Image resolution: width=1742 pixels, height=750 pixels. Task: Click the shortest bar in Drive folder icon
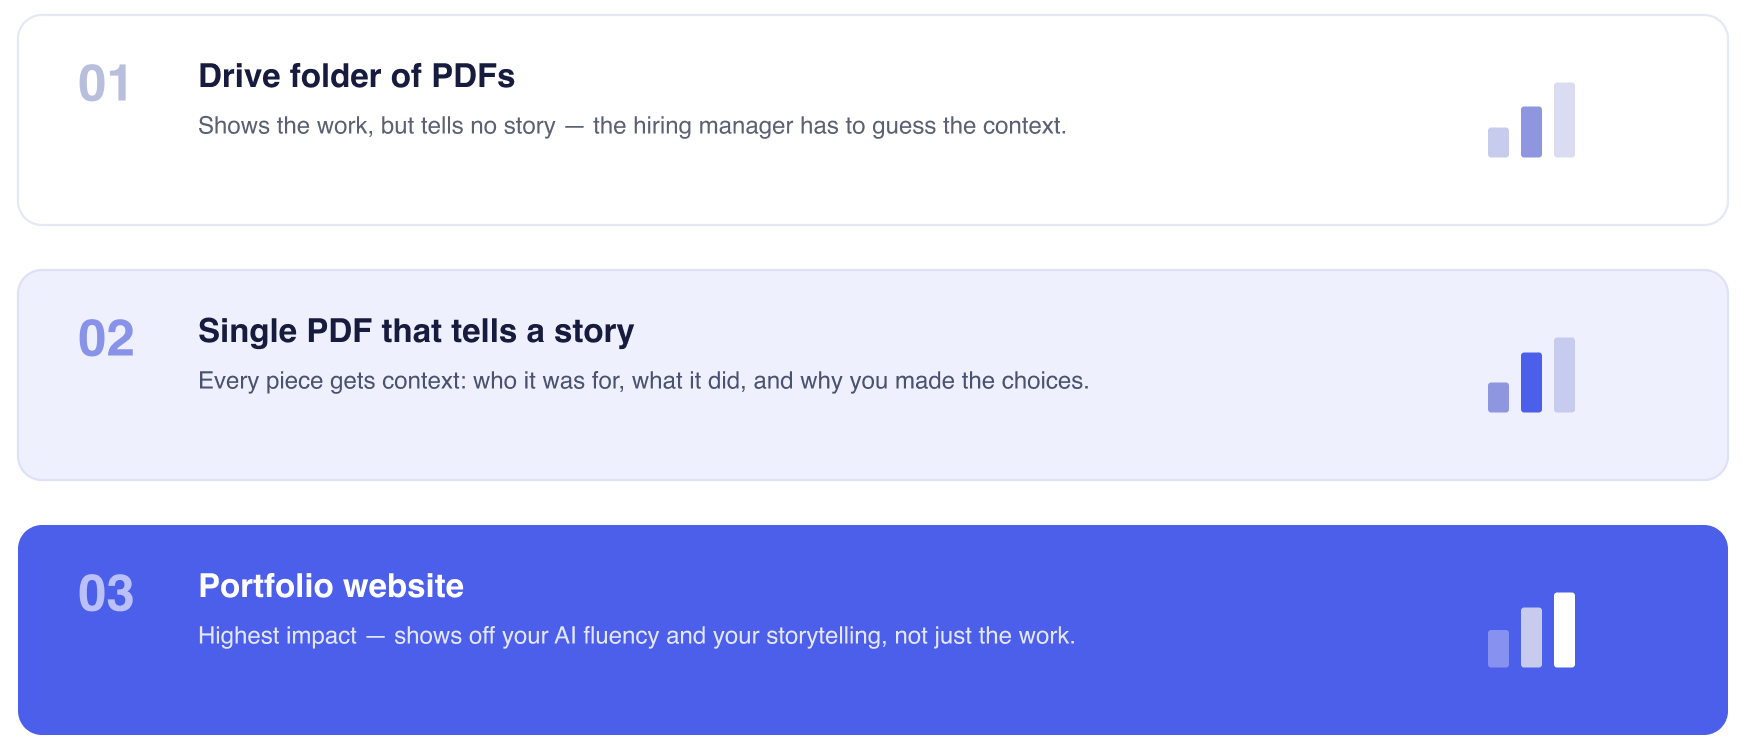pyautogui.click(x=1498, y=142)
